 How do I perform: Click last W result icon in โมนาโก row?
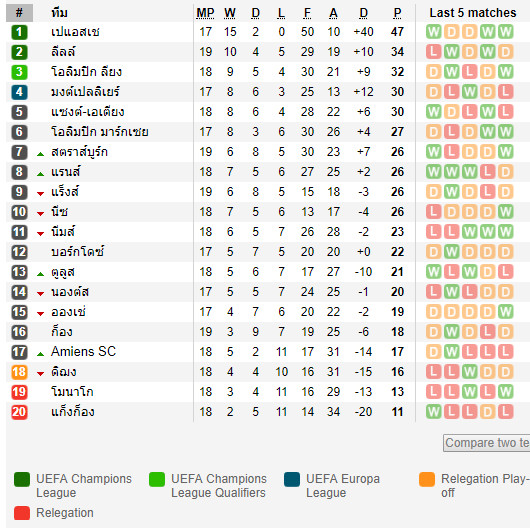tap(505, 392)
